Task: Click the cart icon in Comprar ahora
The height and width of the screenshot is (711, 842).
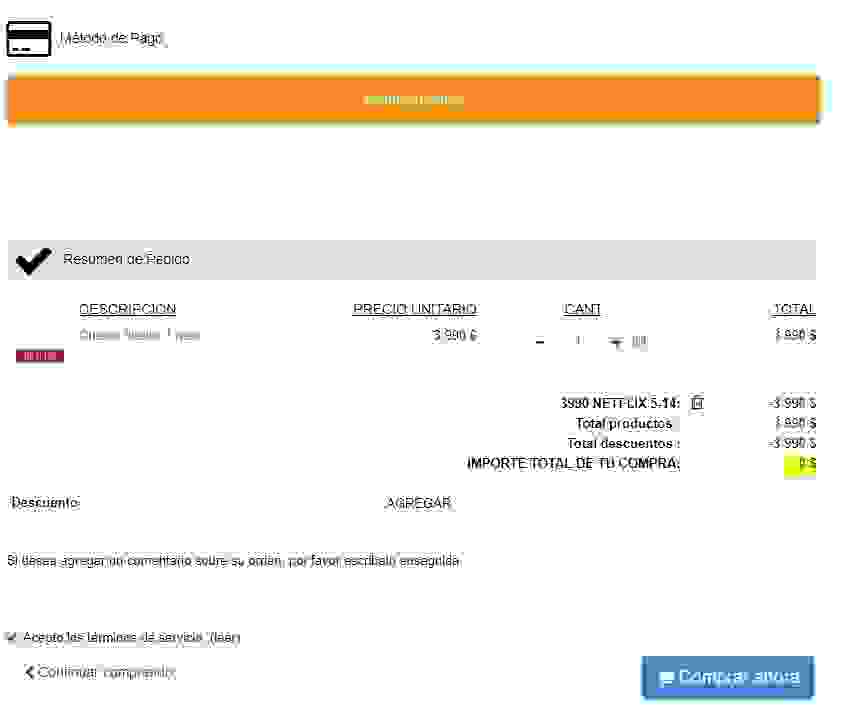Action: (x=666, y=679)
